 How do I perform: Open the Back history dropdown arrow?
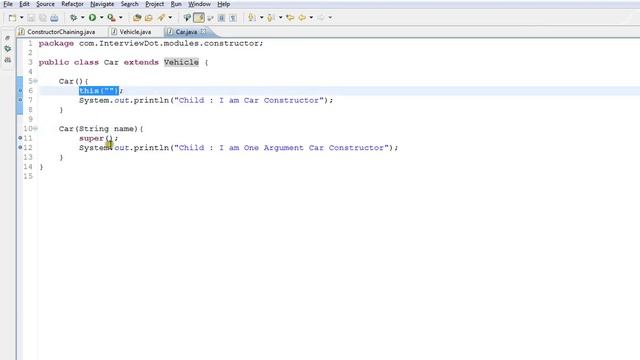click(311, 18)
